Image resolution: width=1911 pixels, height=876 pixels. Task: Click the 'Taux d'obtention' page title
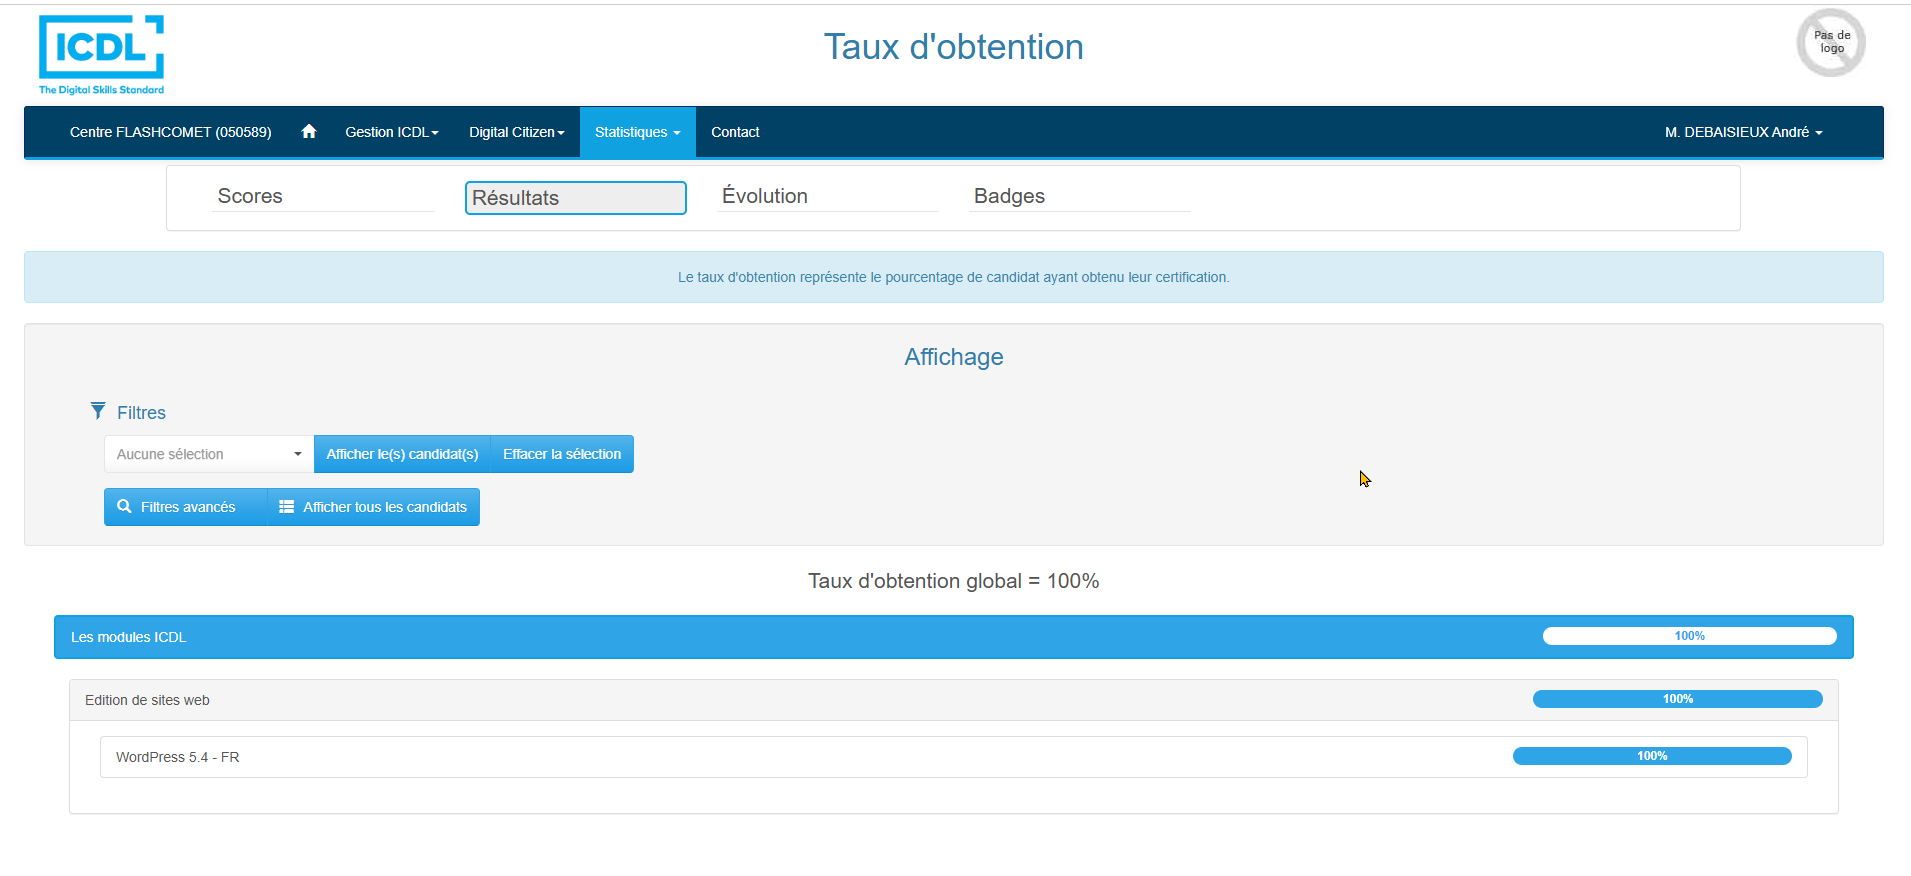click(954, 47)
